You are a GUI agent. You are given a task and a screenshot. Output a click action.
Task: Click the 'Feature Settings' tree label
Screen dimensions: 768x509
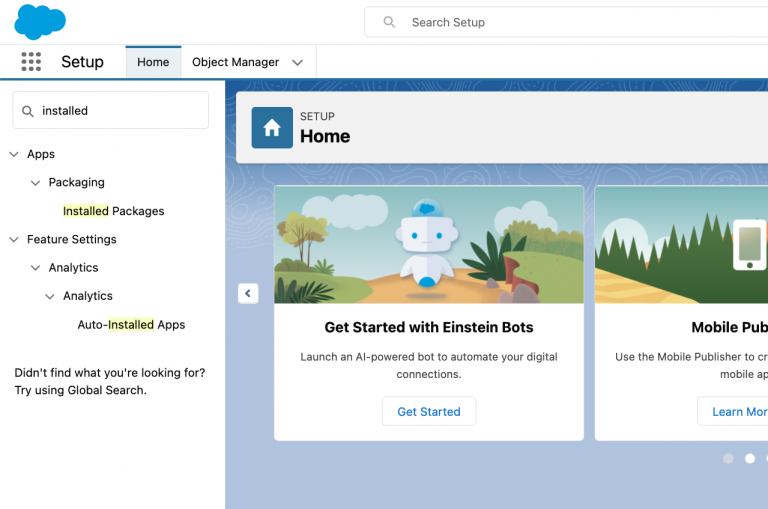click(x=72, y=240)
